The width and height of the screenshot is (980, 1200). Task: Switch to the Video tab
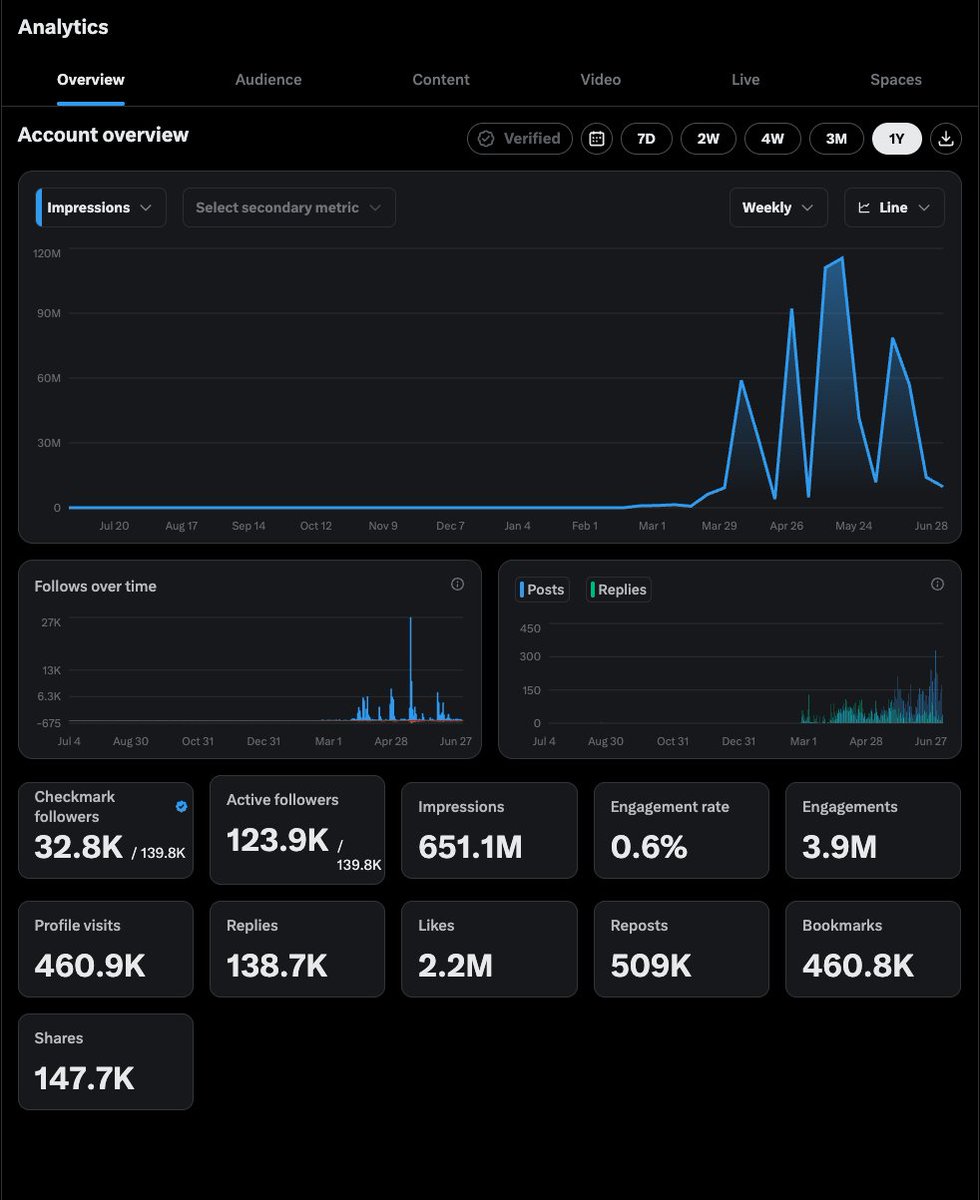tap(601, 80)
